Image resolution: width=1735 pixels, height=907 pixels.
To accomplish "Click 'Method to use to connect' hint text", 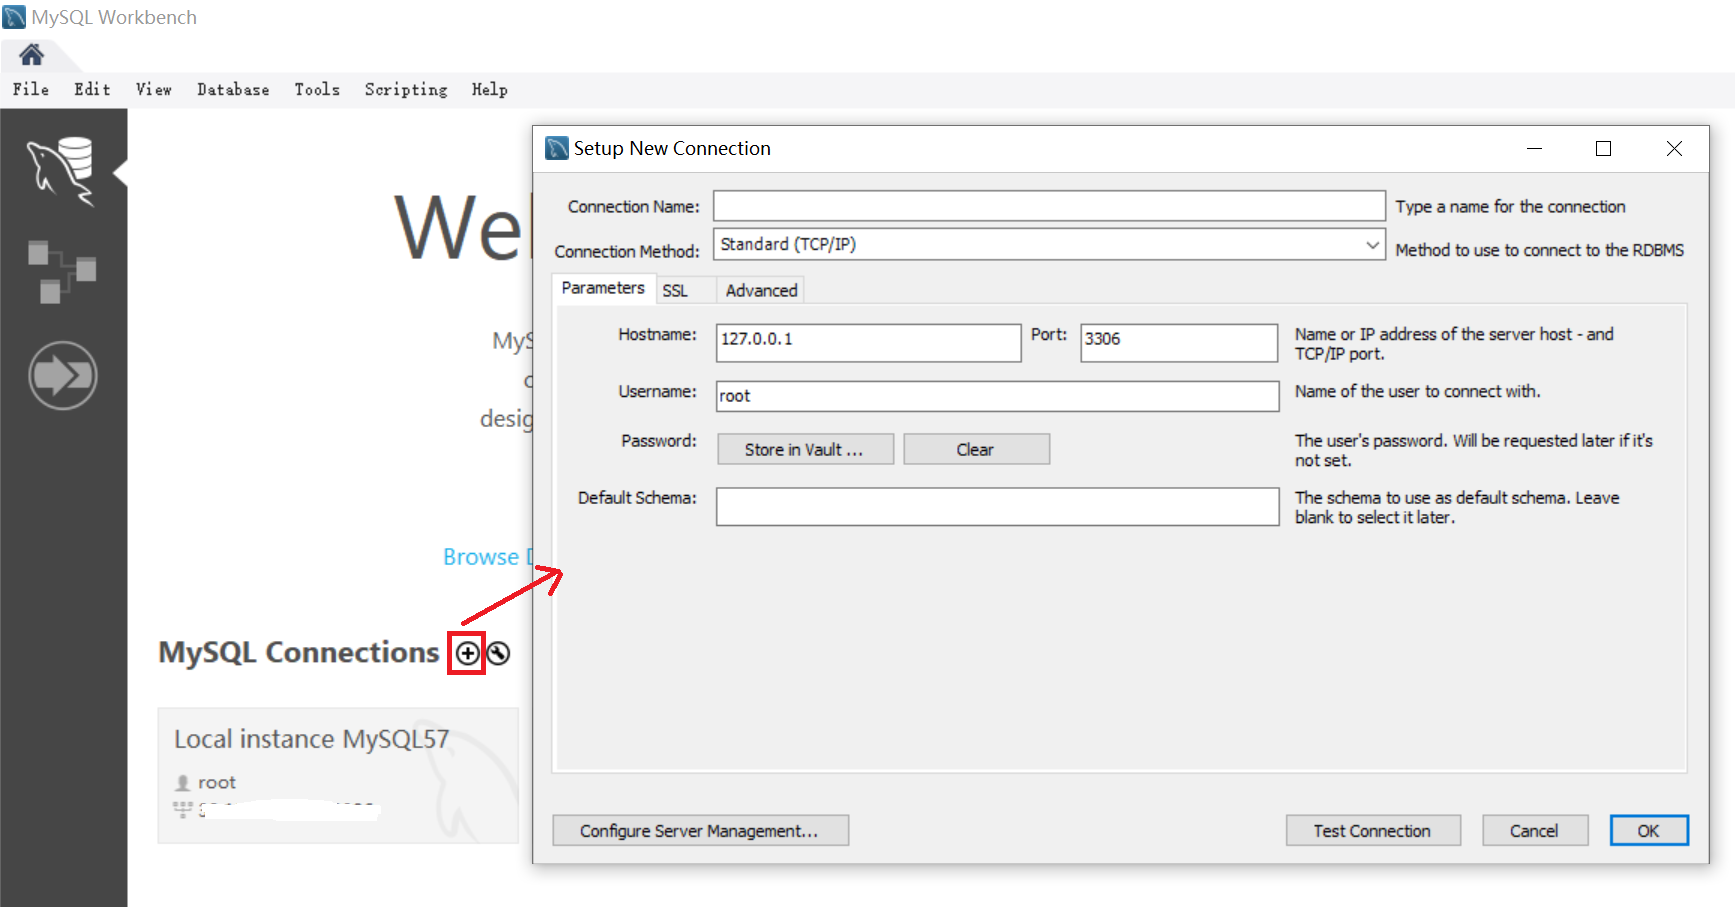I will point(1539,250).
